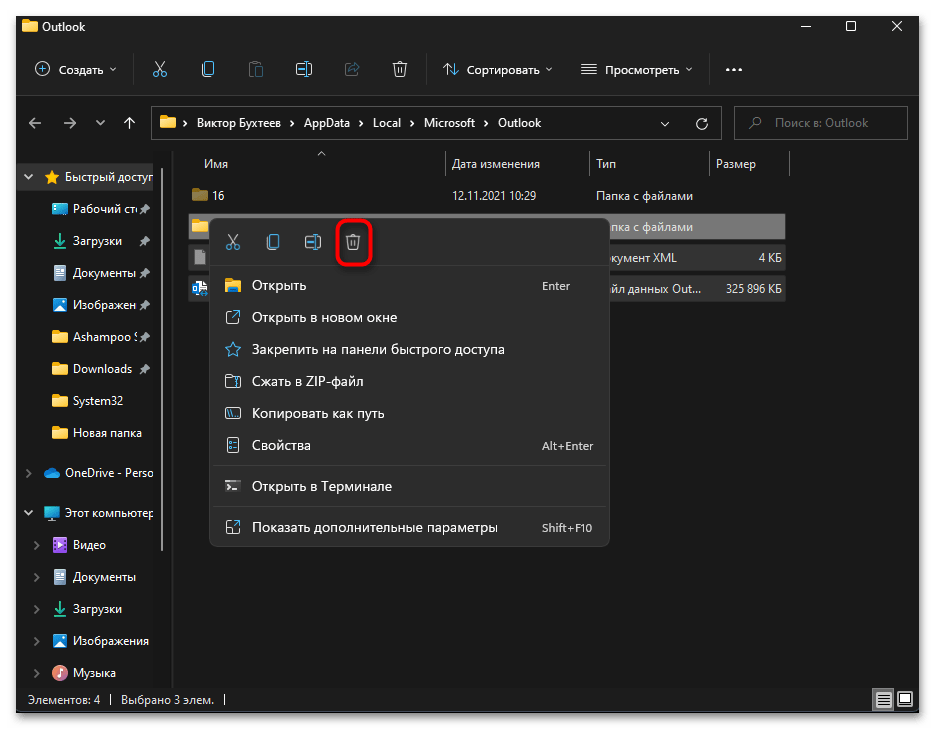Screen dimensions: 935x729
Task: Click the Поиск в: Outlook search field
Action: click(x=821, y=123)
